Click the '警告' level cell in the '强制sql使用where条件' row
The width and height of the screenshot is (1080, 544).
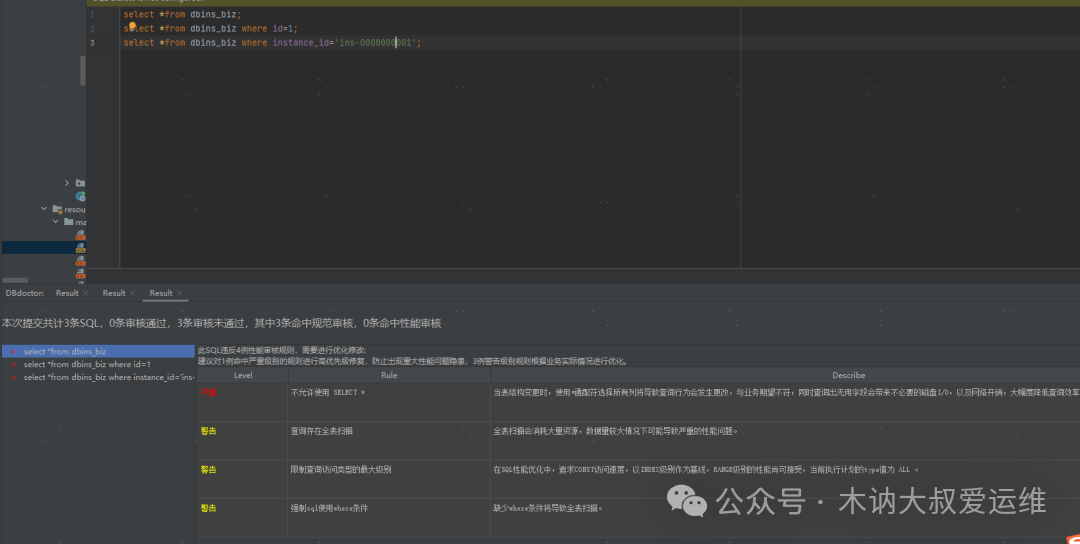[x=243, y=518]
